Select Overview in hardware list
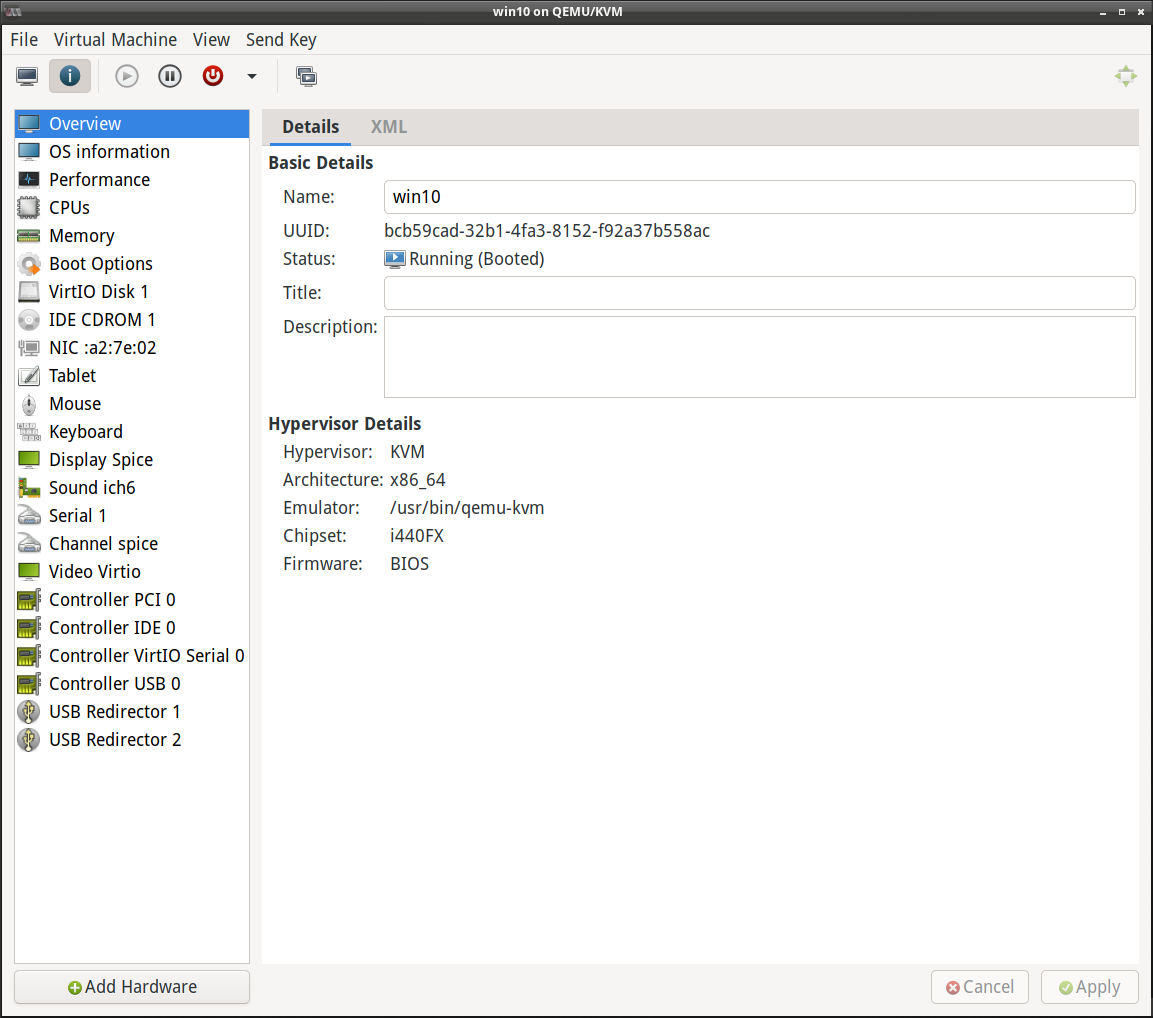1153x1018 pixels. pos(132,124)
